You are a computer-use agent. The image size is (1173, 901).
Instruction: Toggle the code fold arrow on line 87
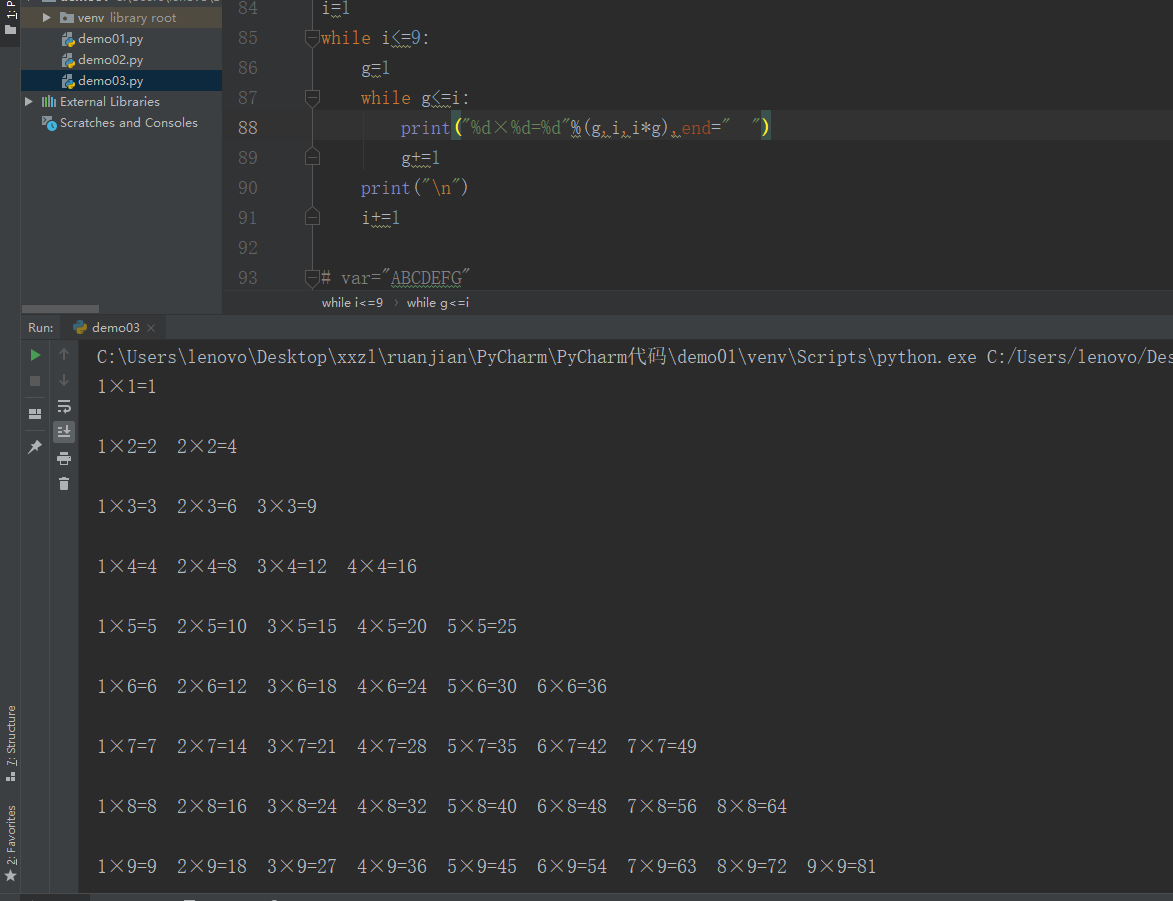click(x=312, y=97)
